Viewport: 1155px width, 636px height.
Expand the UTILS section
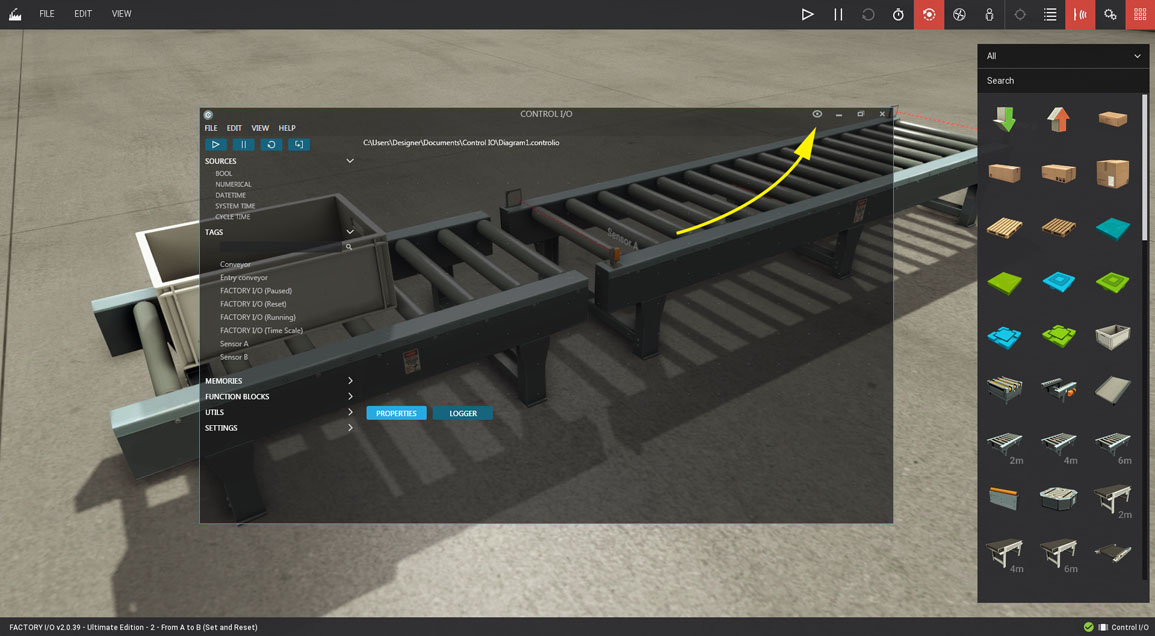point(350,412)
